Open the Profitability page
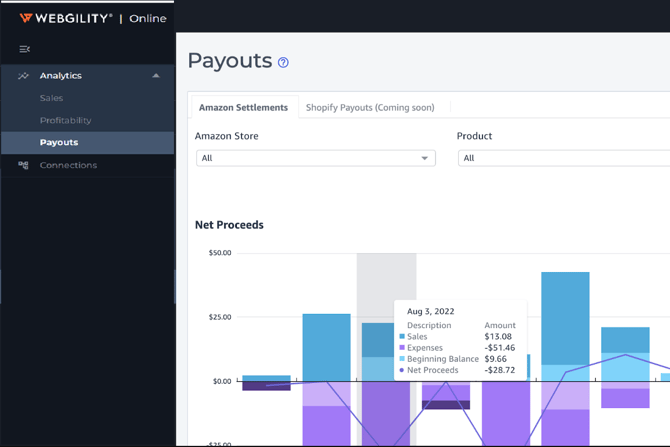 coord(65,120)
